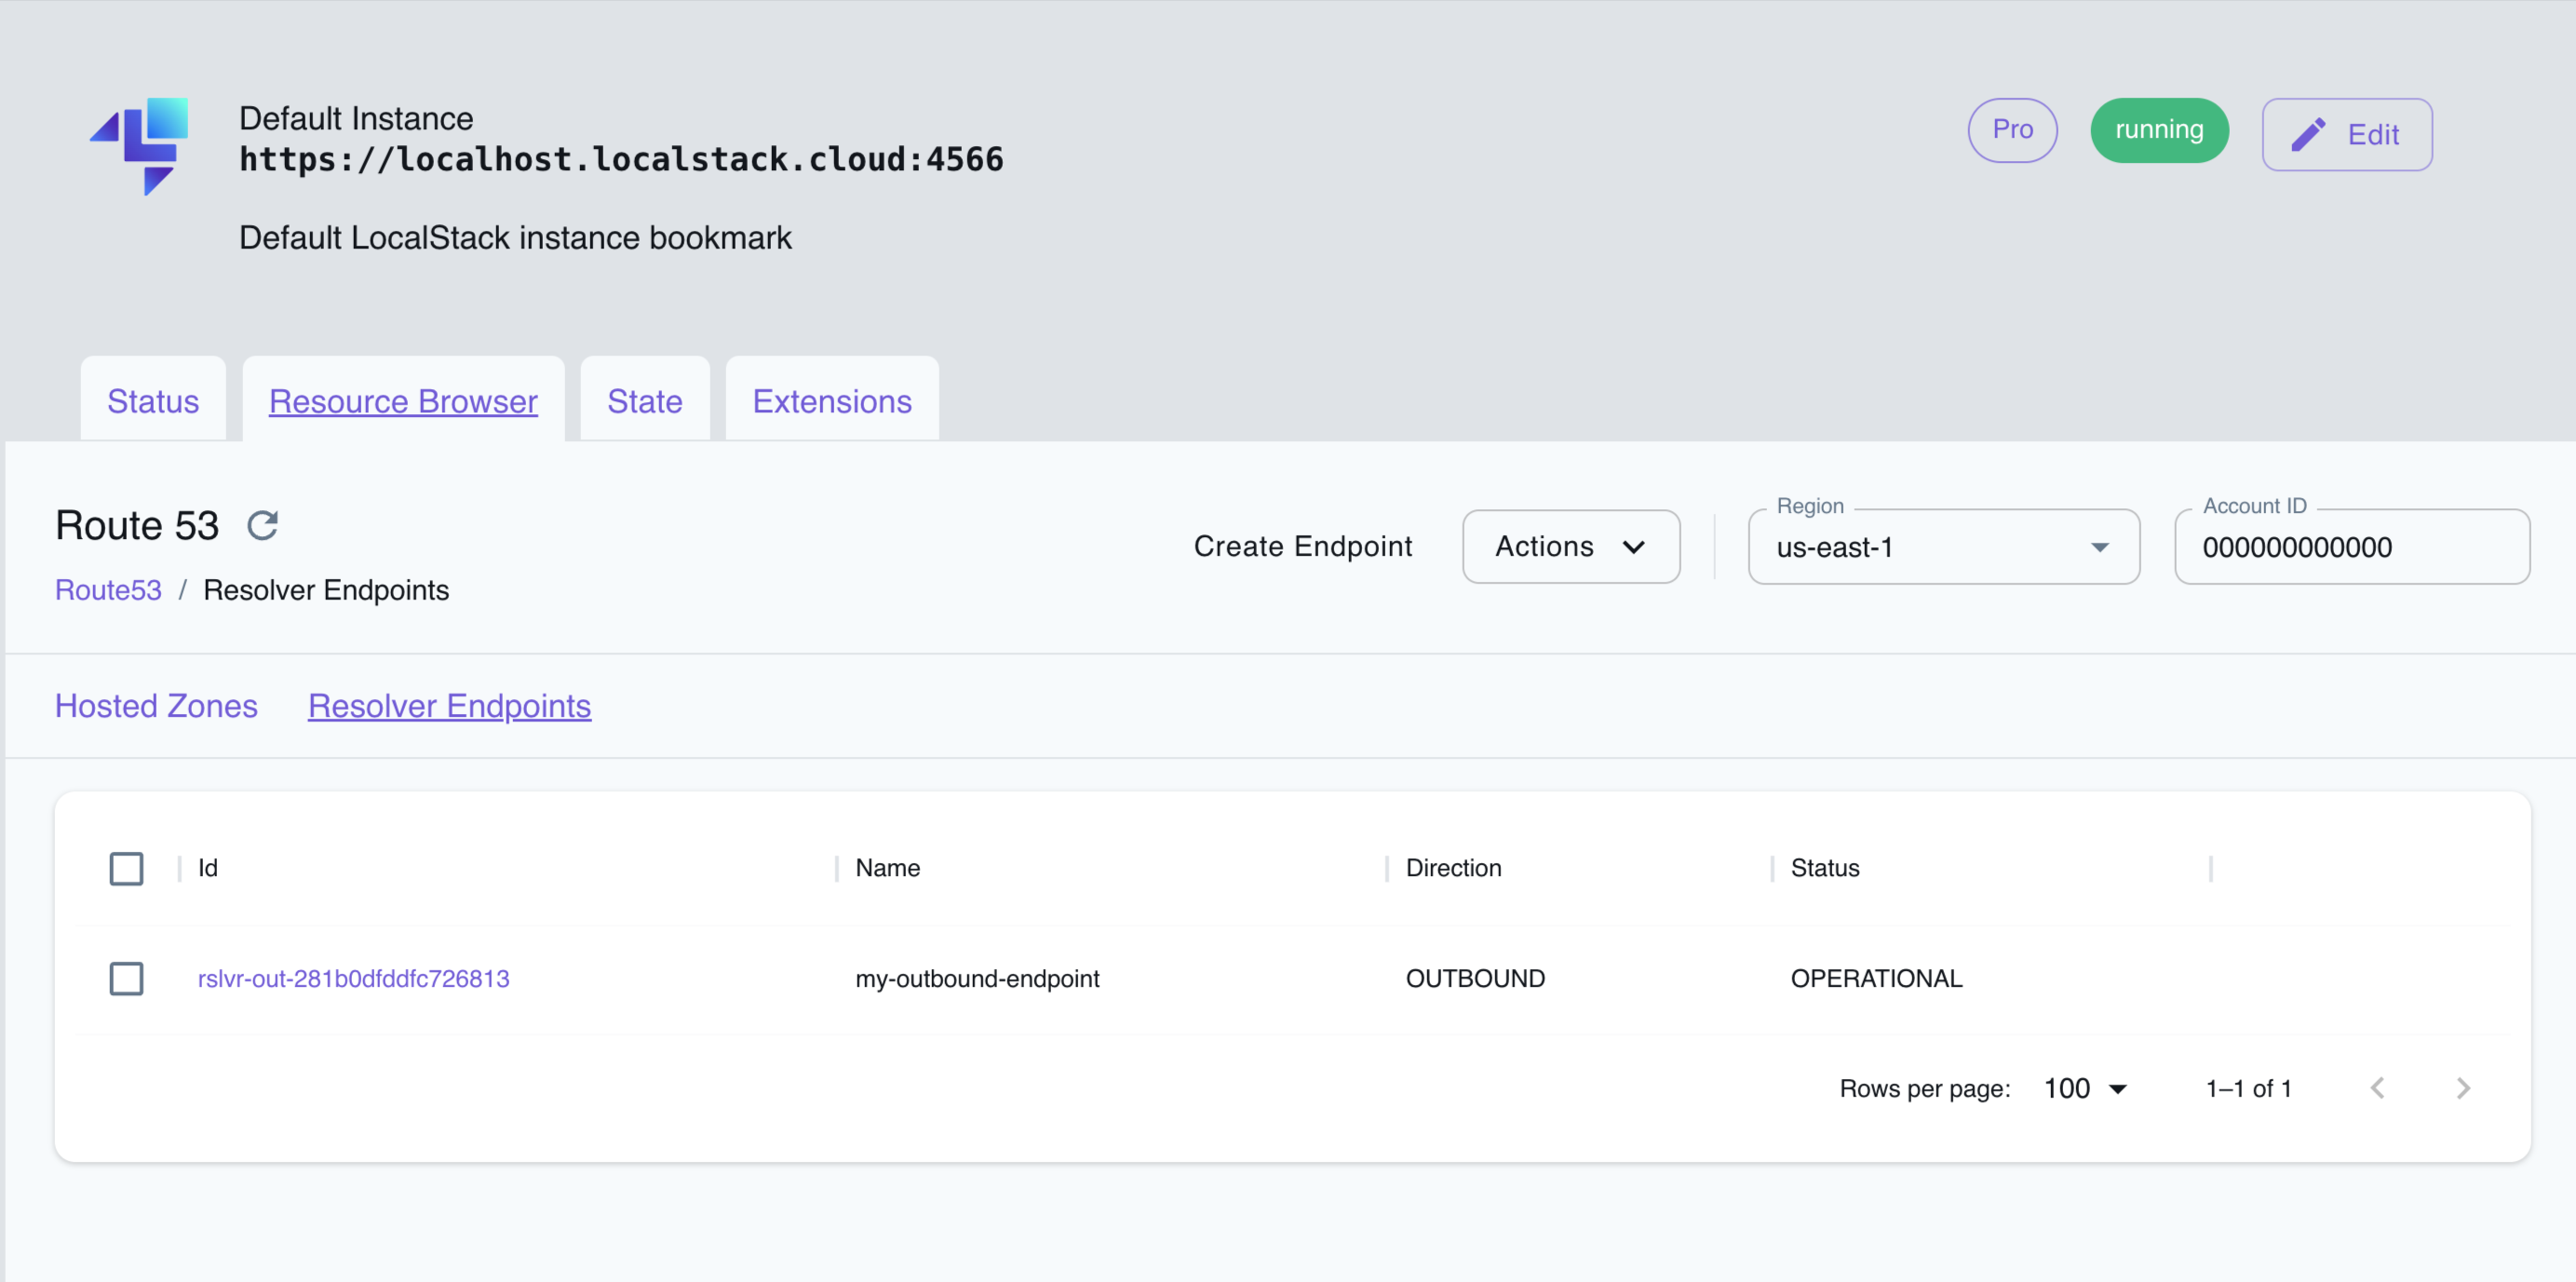Check the checkbox for my-outbound-endpoint row
The height and width of the screenshot is (1282, 2576).
[126, 979]
